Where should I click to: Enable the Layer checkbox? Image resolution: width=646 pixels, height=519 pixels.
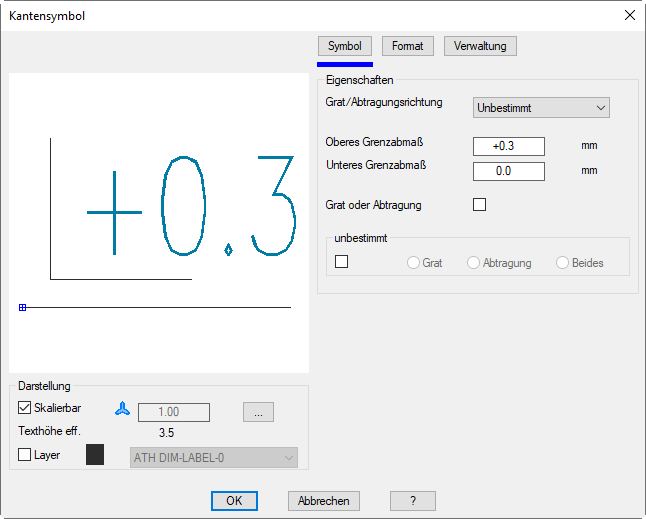click(25, 454)
